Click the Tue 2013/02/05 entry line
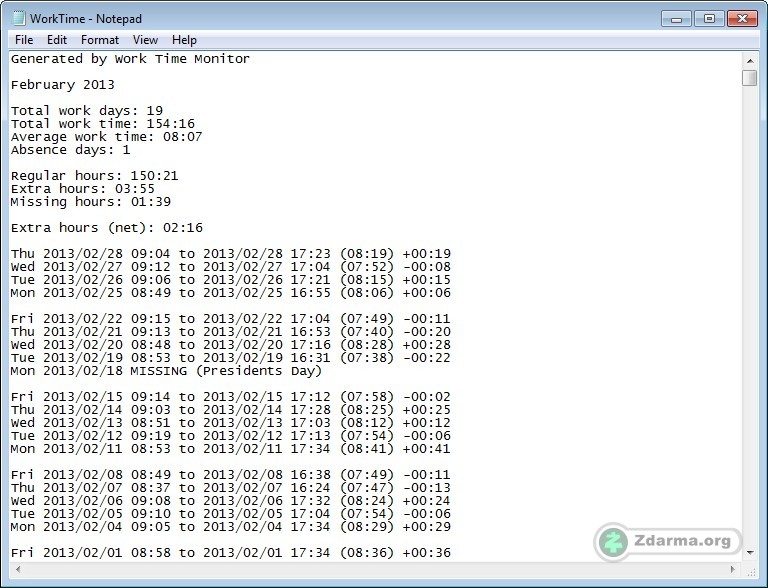This screenshot has height=588, width=768. (x=231, y=514)
